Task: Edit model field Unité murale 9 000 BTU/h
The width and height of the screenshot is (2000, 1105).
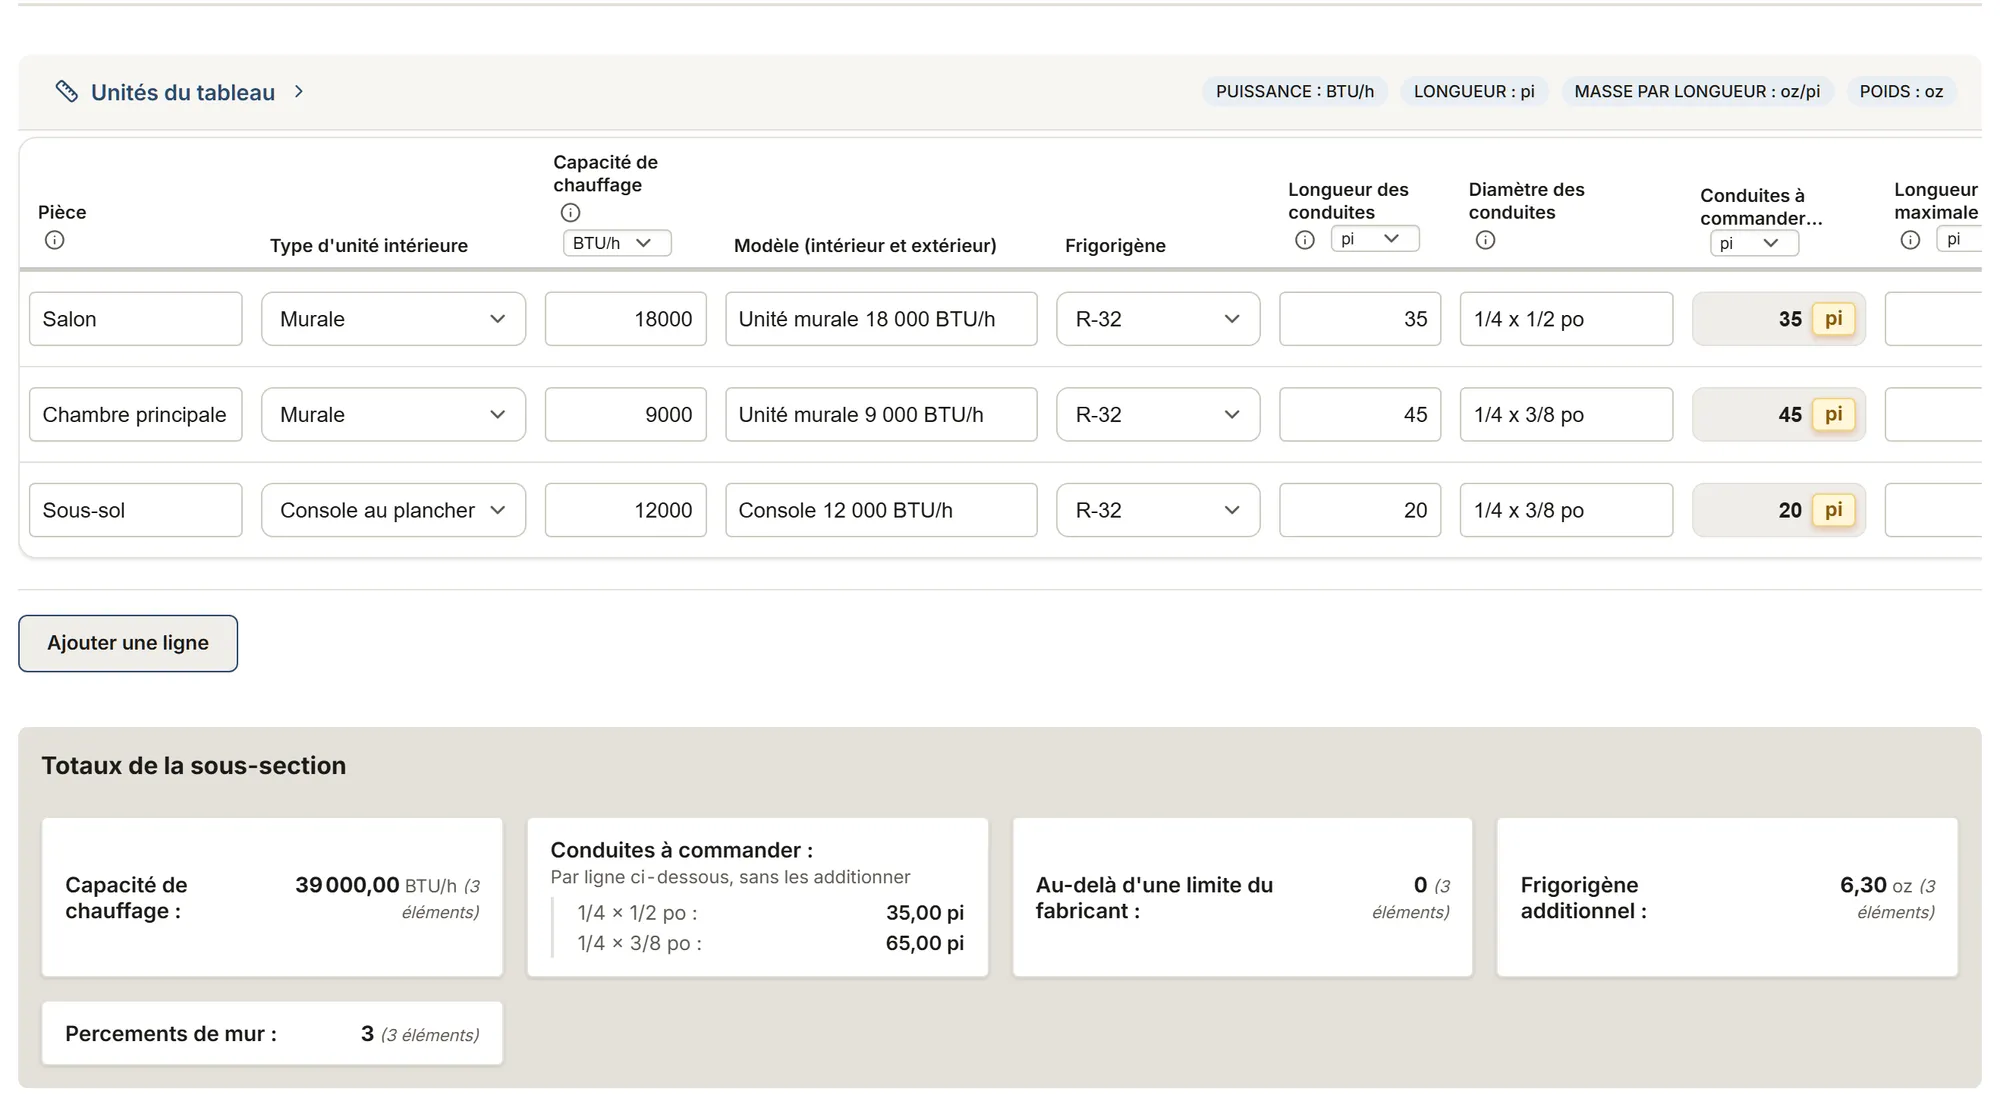Action: pos(881,414)
